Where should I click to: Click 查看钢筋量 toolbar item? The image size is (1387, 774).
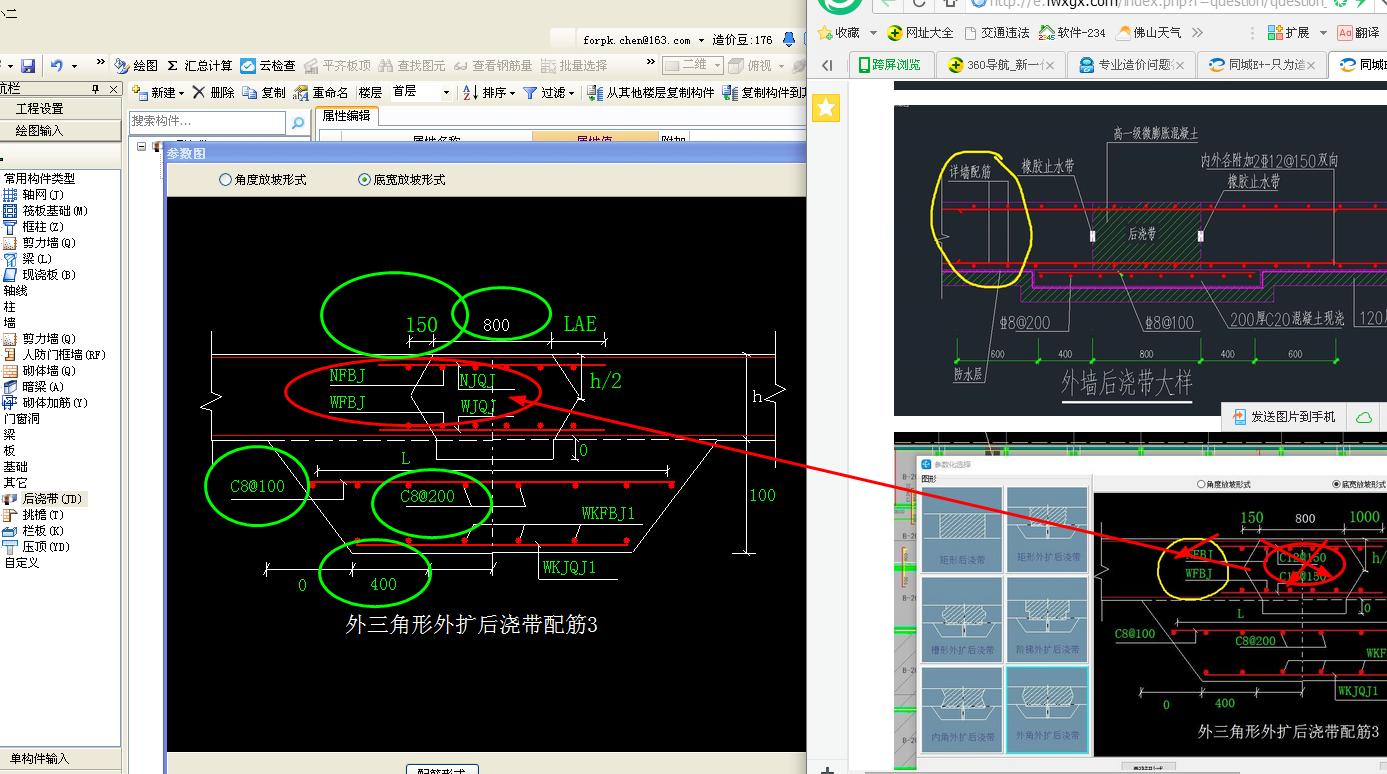(493, 66)
